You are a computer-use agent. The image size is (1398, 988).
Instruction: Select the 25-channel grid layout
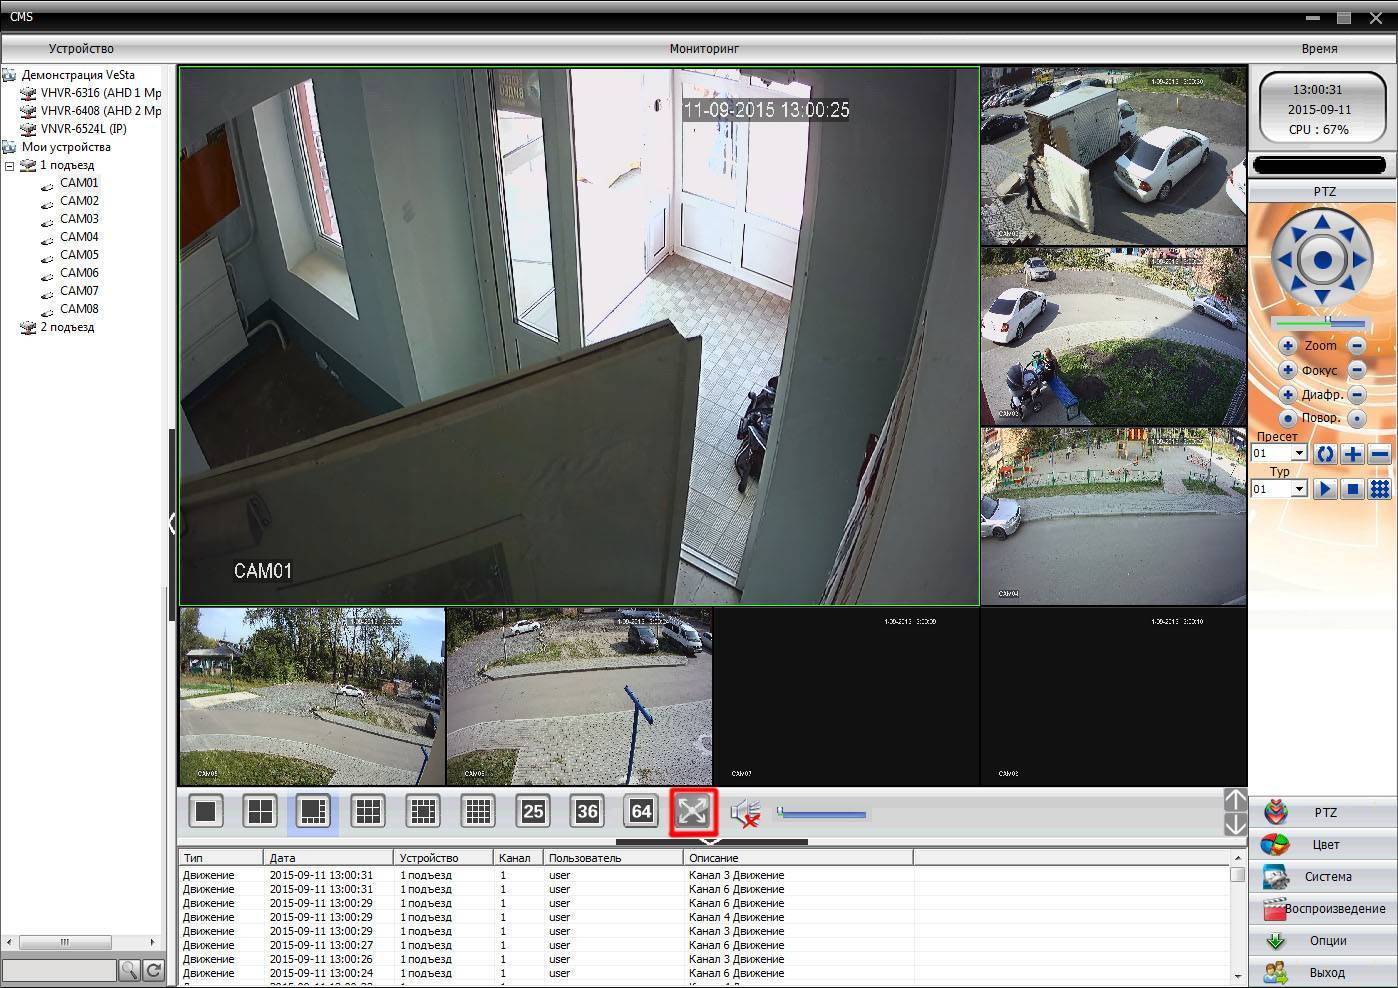(x=533, y=811)
